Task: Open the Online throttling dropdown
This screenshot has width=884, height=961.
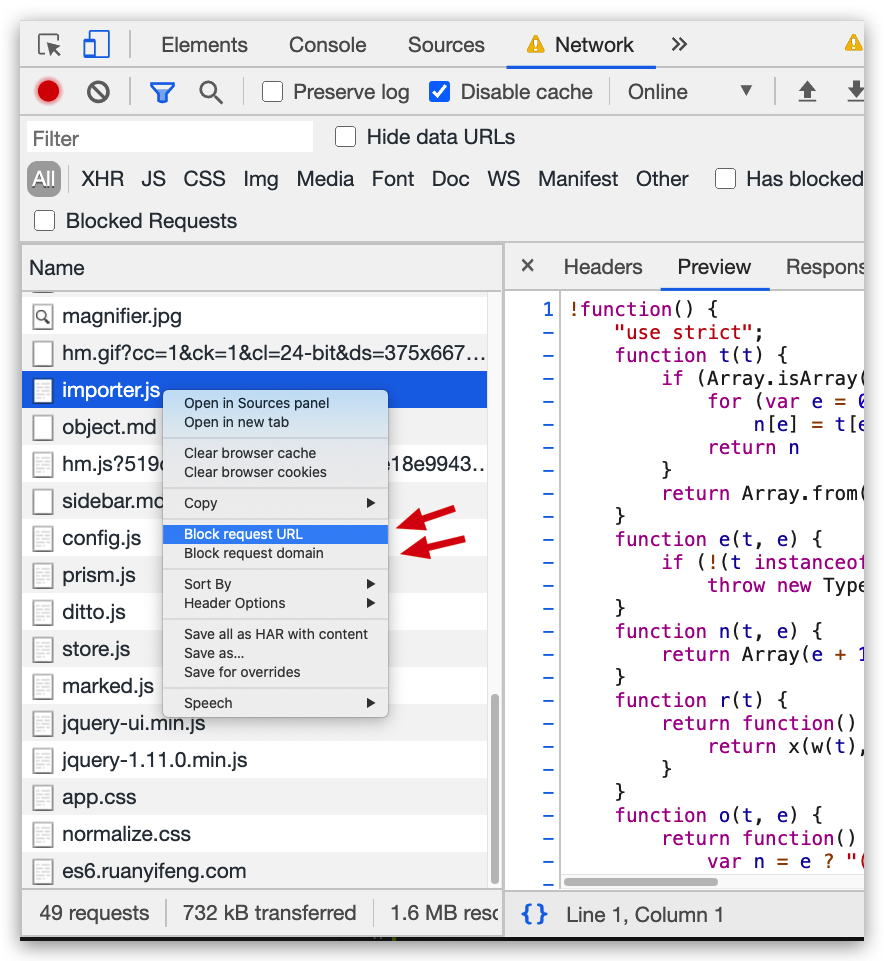Action: 690,92
